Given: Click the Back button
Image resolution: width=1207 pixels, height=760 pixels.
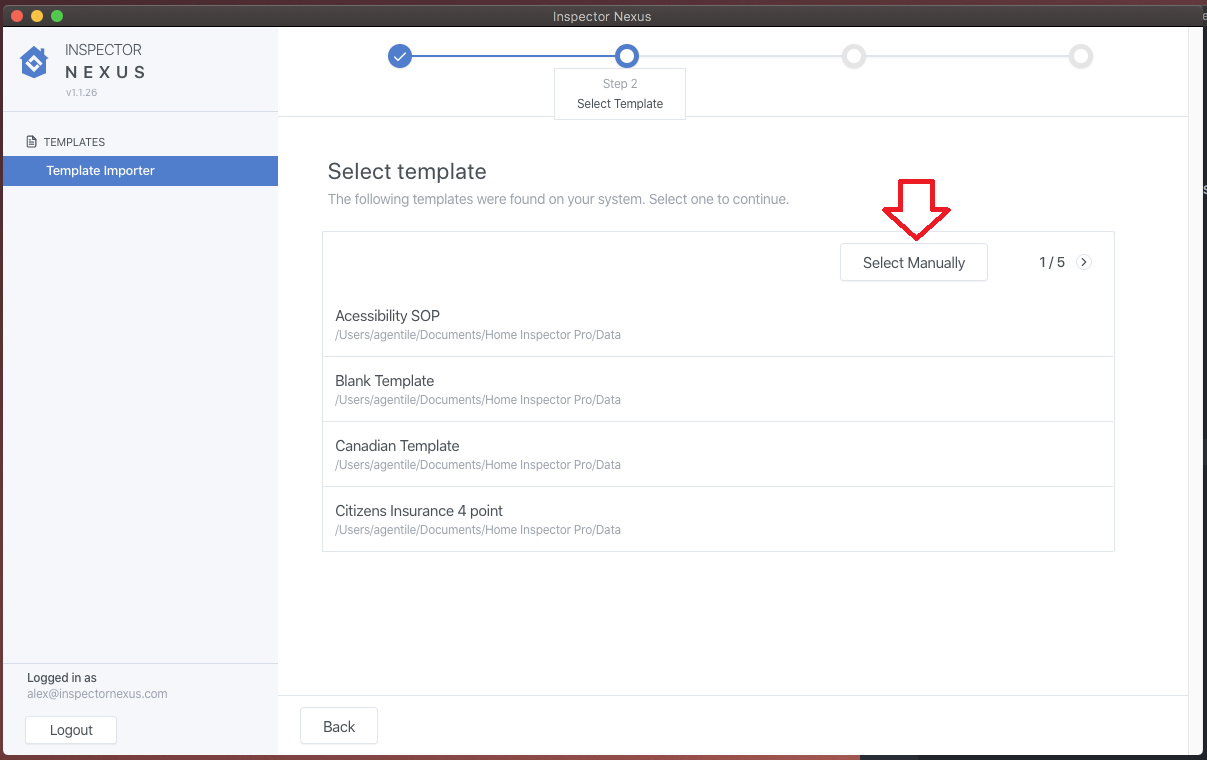Looking at the screenshot, I should coord(339,727).
